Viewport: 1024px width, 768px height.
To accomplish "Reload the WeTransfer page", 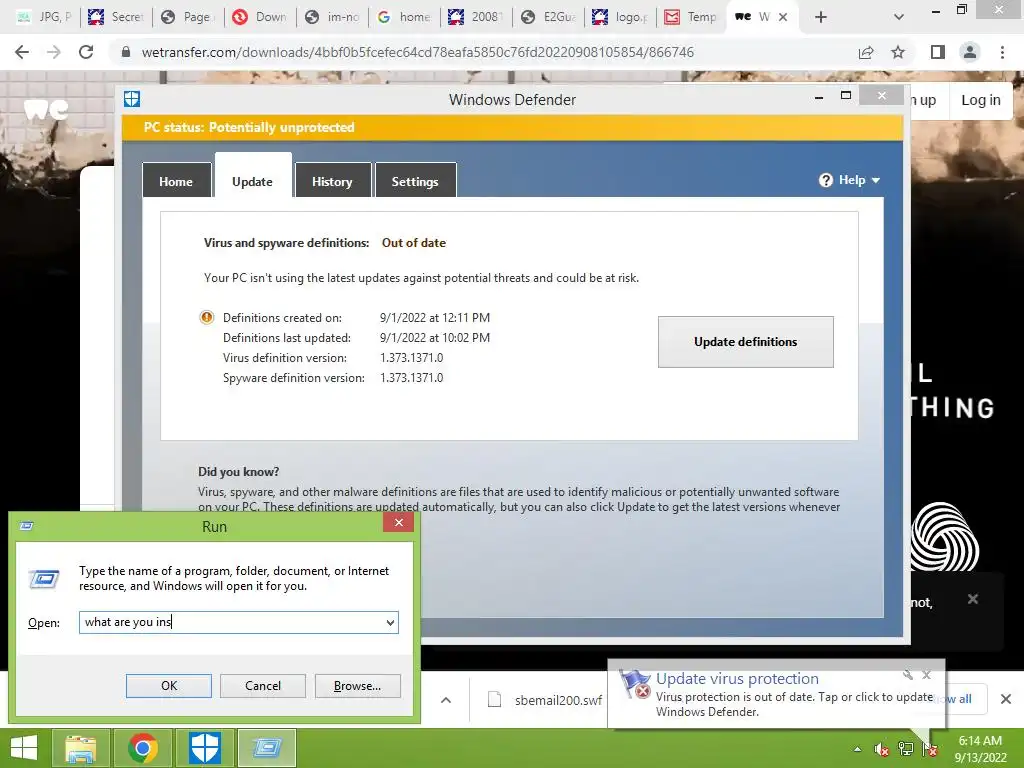I will [x=86, y=52].
